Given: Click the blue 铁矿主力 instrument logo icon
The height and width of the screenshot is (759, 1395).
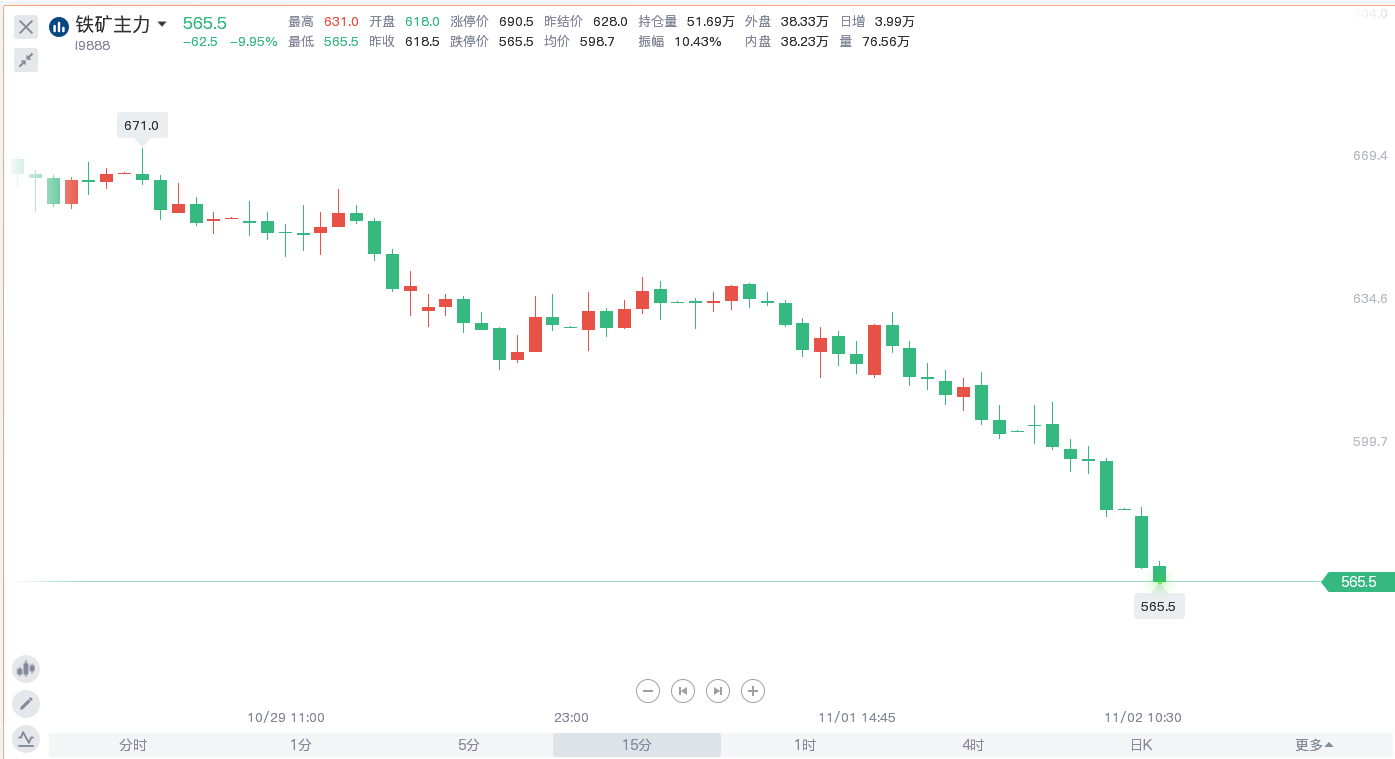Looking at the screenshot, I should 59,26.
